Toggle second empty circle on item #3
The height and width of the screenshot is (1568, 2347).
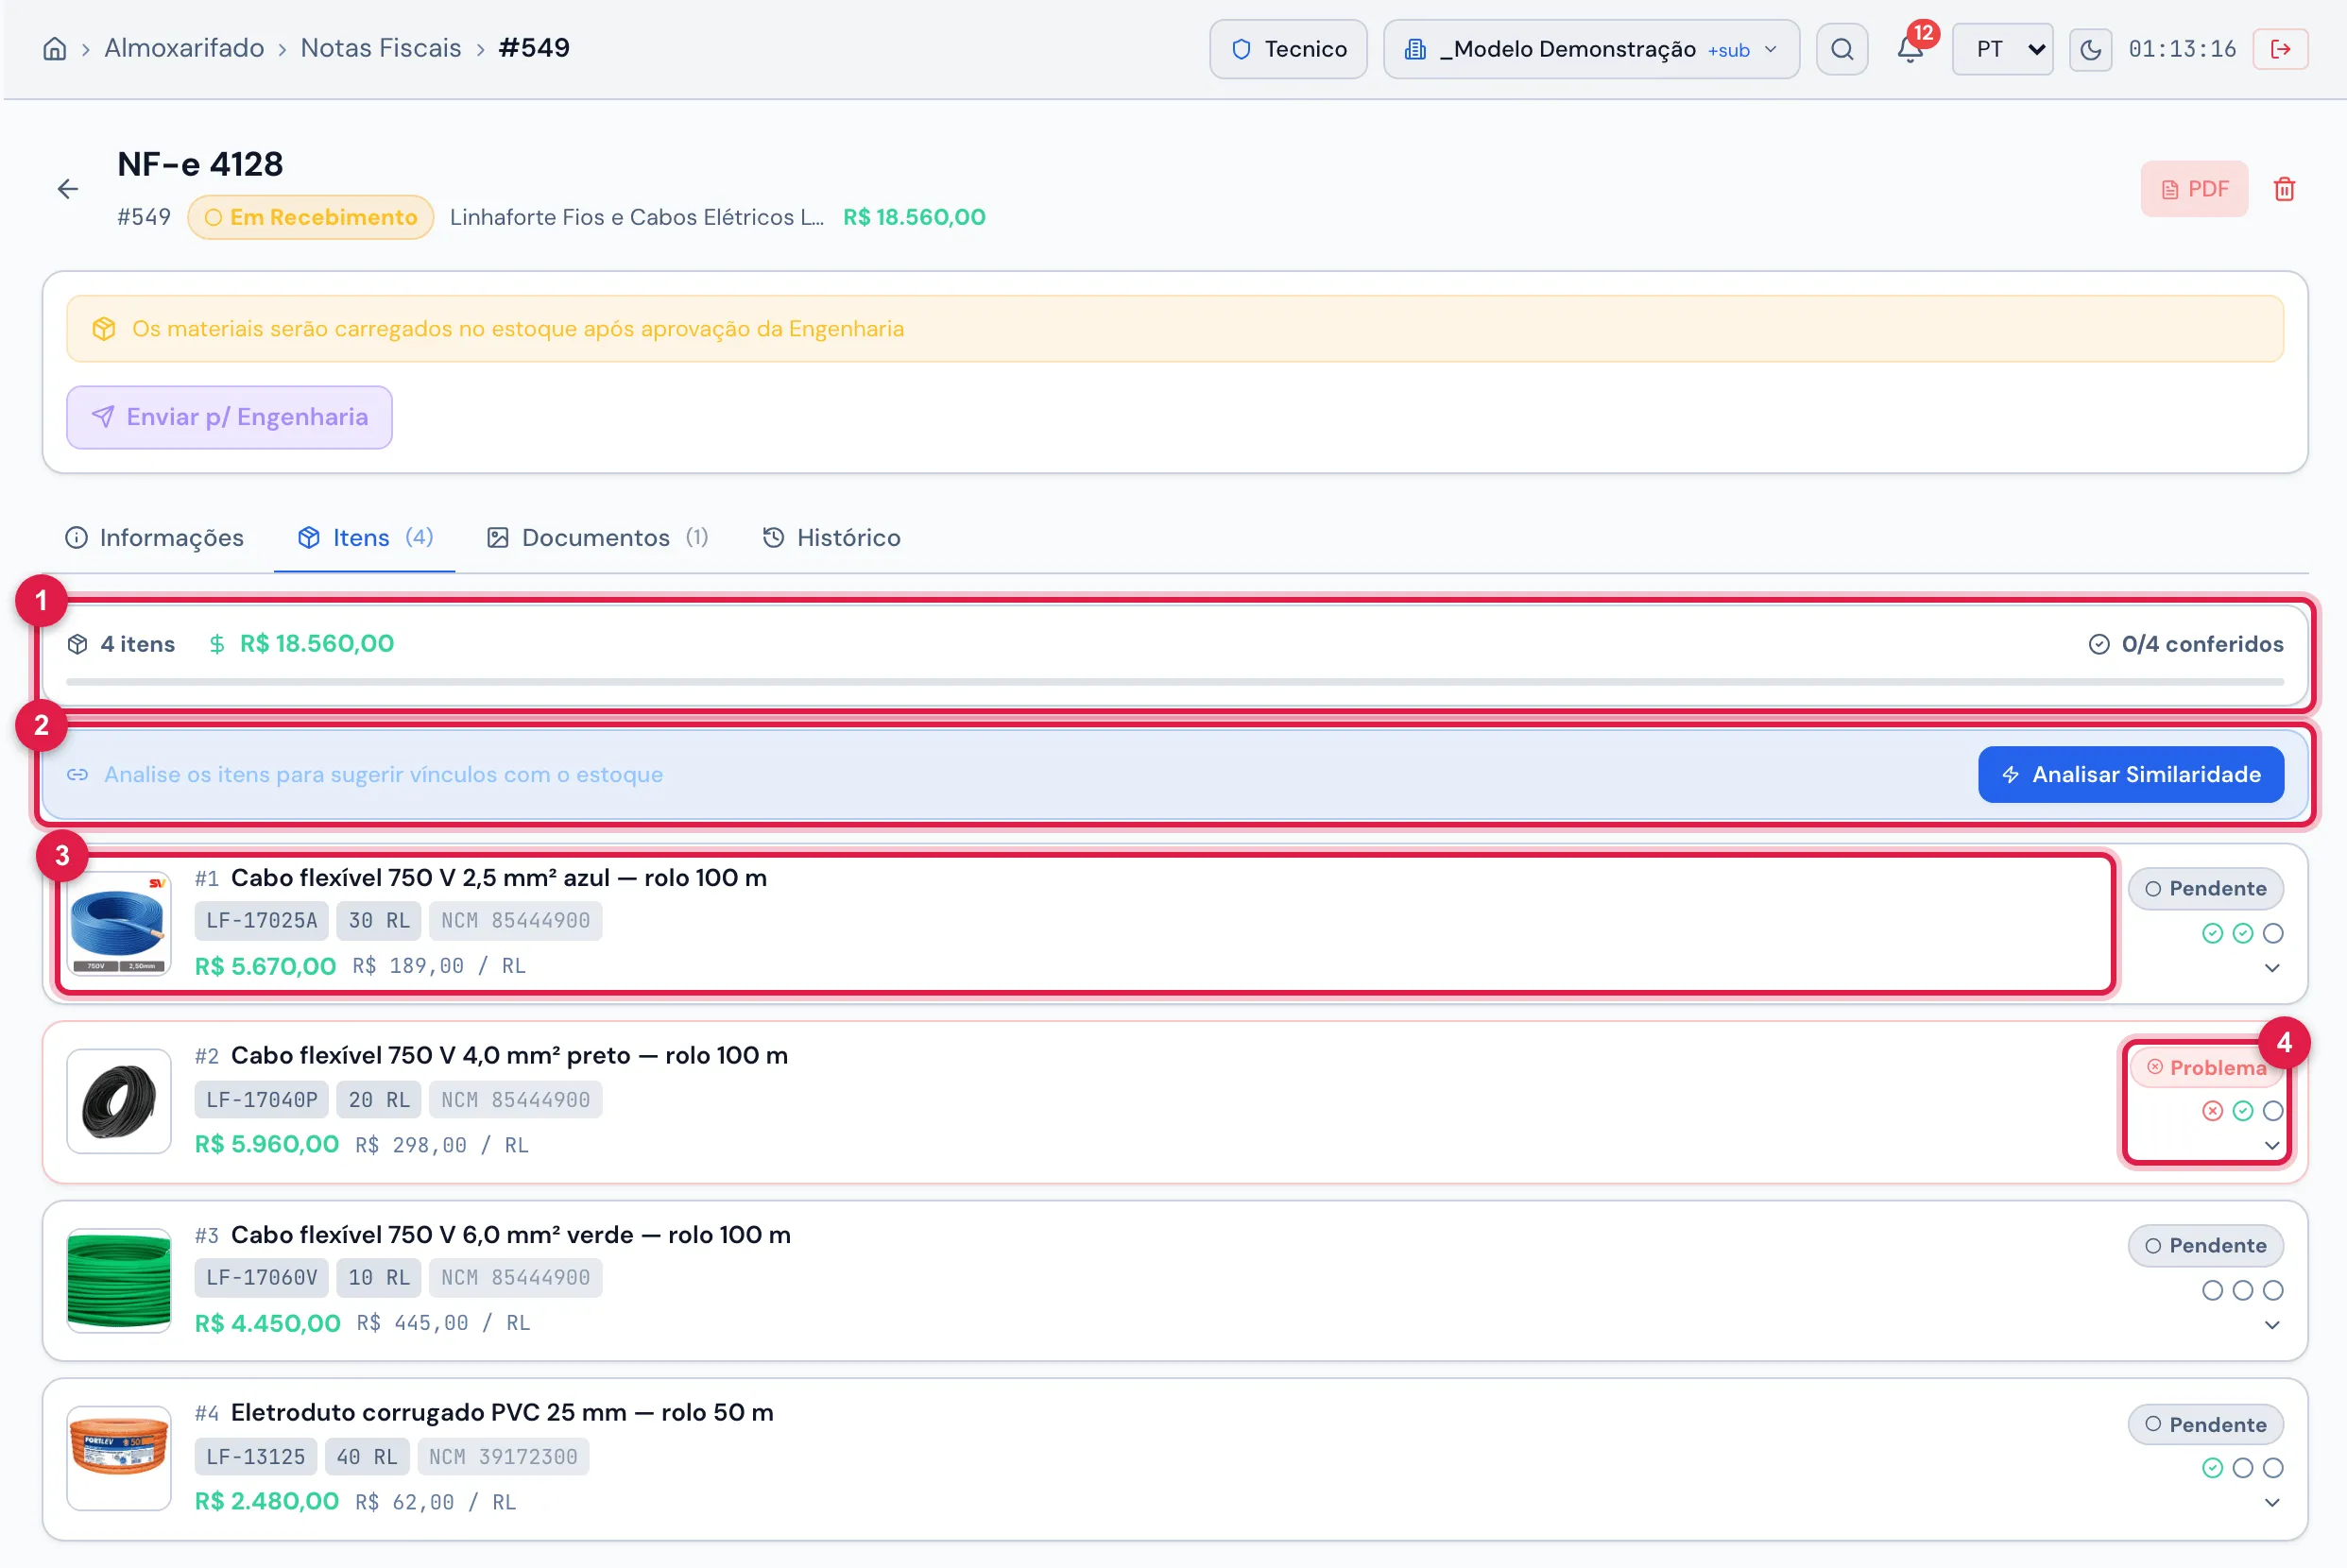[2243, 1290]
